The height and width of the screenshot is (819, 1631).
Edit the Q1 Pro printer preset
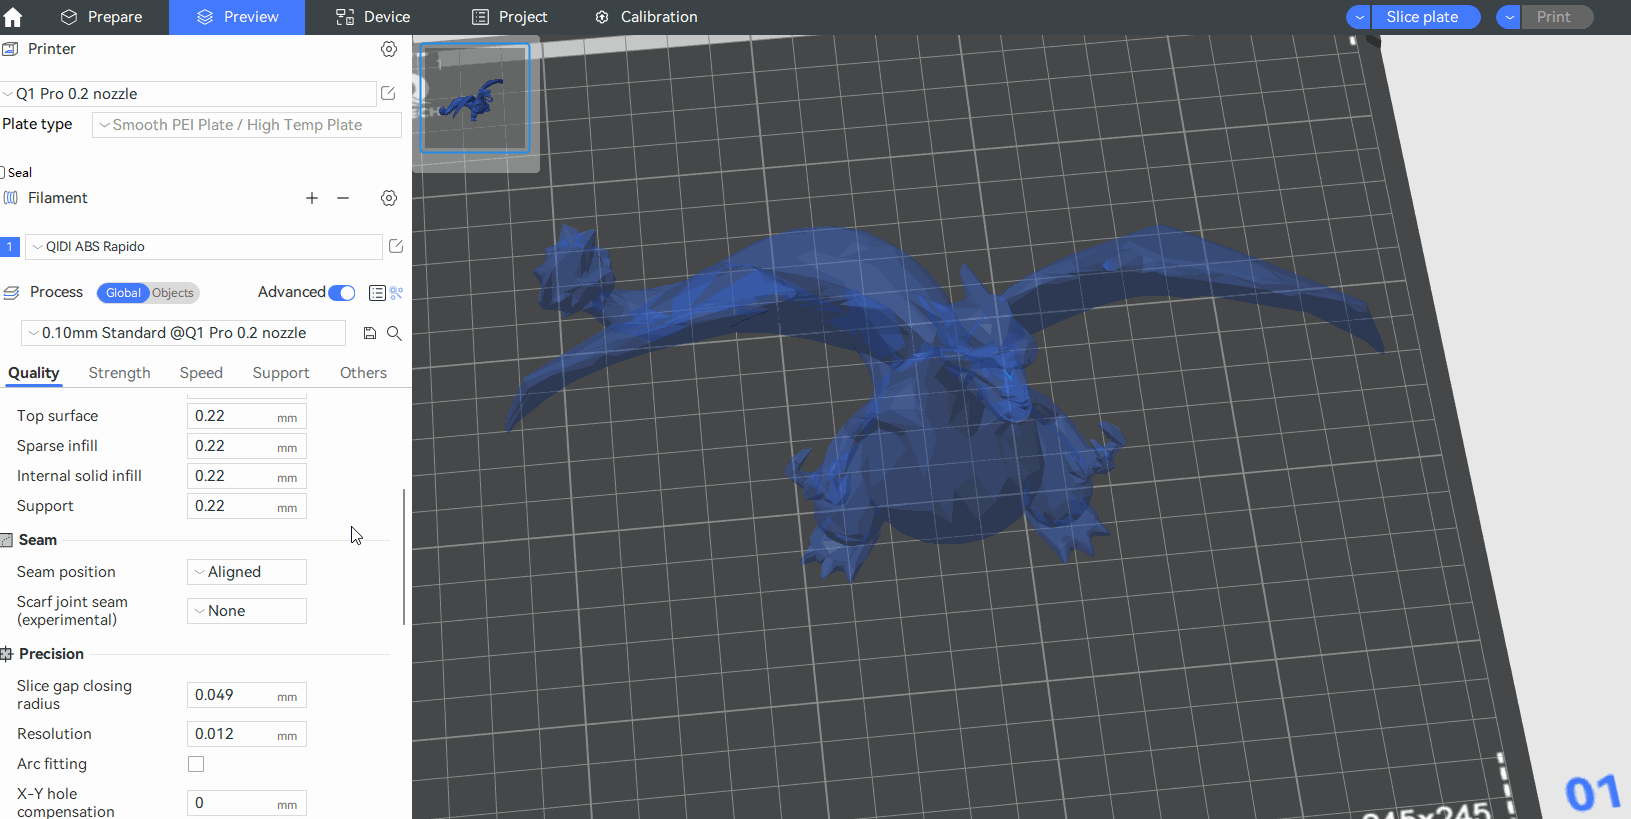[388, 93]
